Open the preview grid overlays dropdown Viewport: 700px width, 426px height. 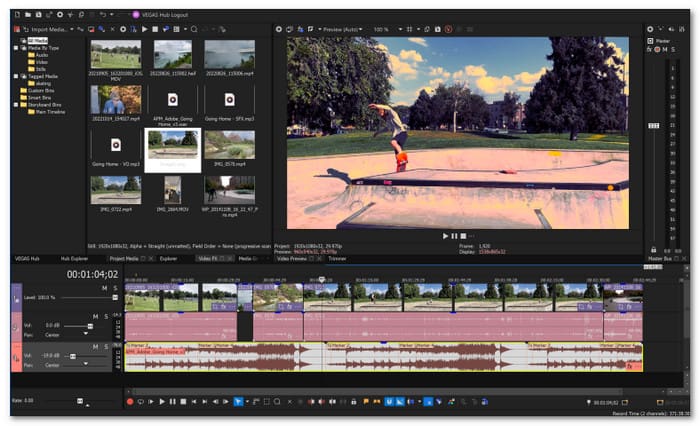pyautogui.click(x=418, y=29)
